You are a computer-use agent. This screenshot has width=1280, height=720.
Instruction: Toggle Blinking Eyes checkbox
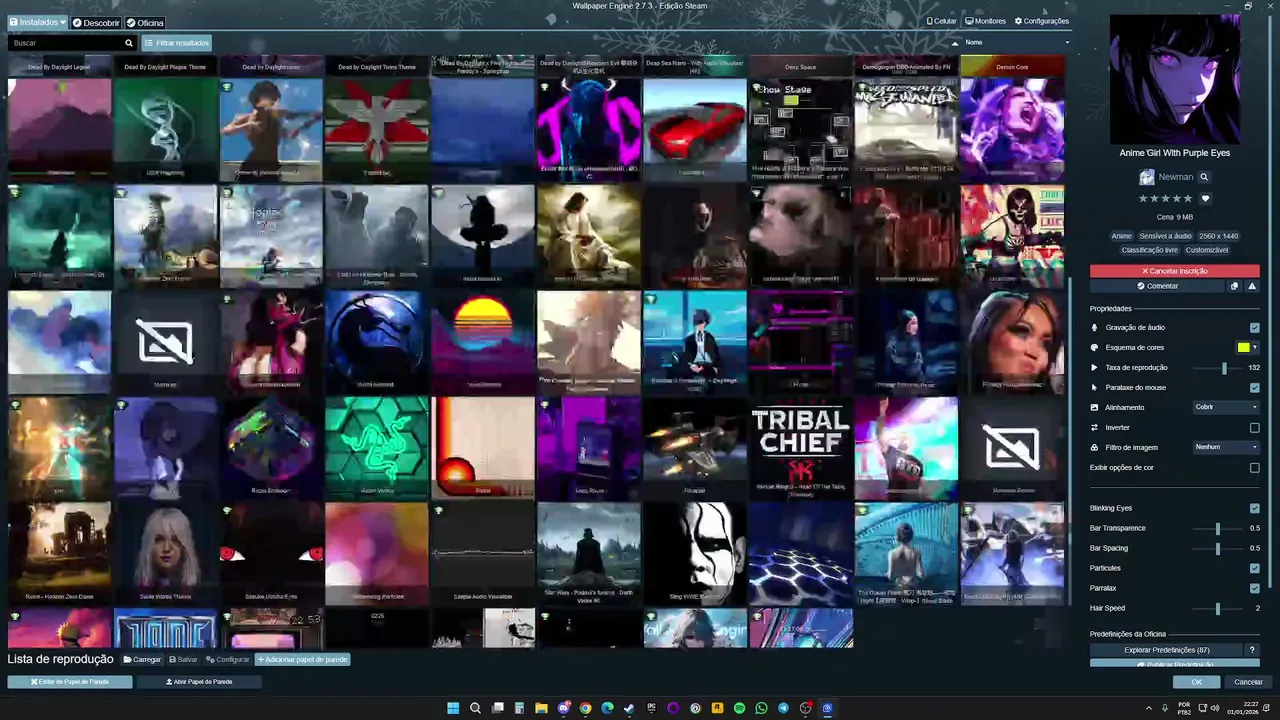(1254, 508)
